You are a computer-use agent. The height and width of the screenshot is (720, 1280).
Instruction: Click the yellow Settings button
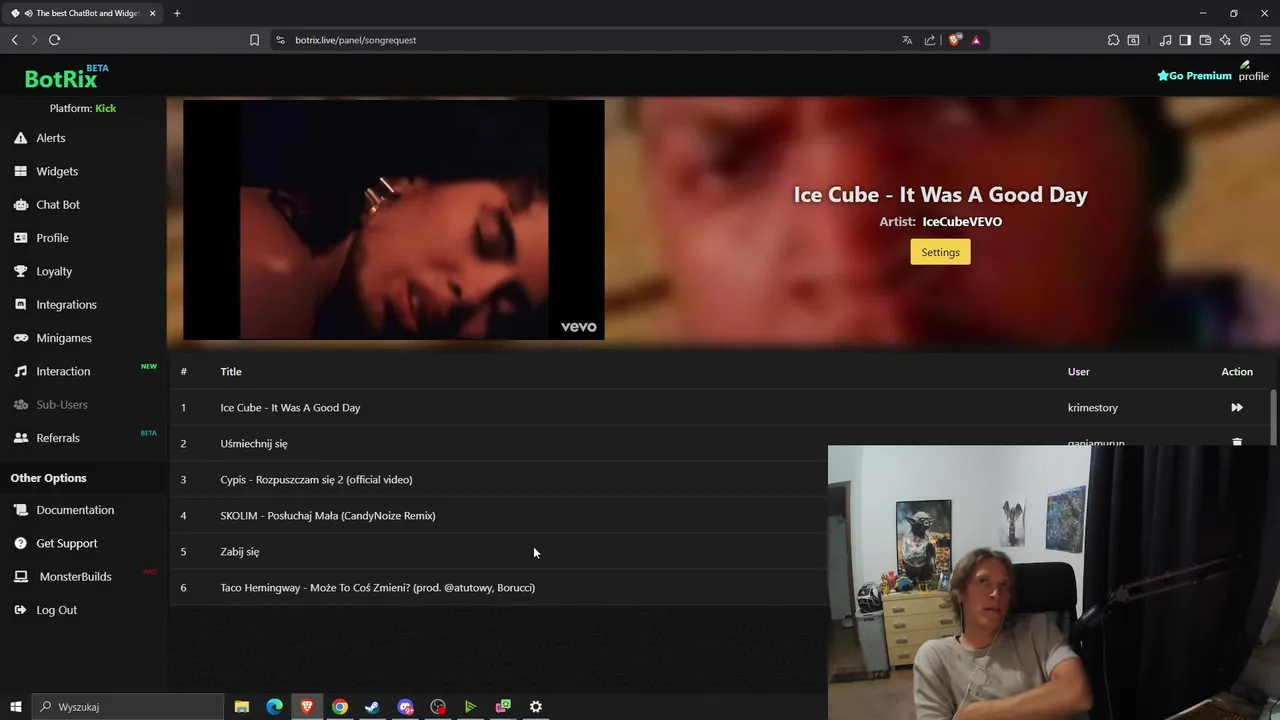[x=940, y=252]
